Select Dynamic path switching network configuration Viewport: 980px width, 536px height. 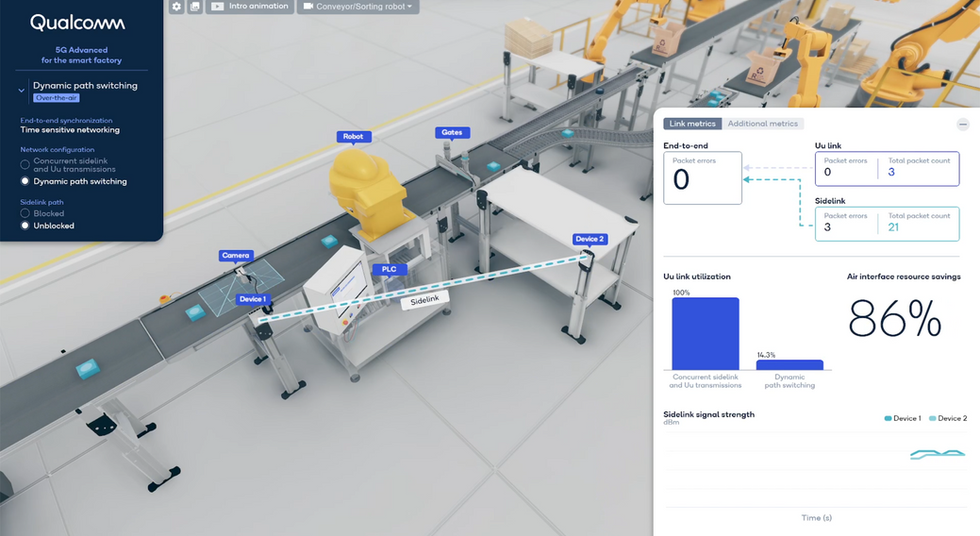click(x=74, y=181)
